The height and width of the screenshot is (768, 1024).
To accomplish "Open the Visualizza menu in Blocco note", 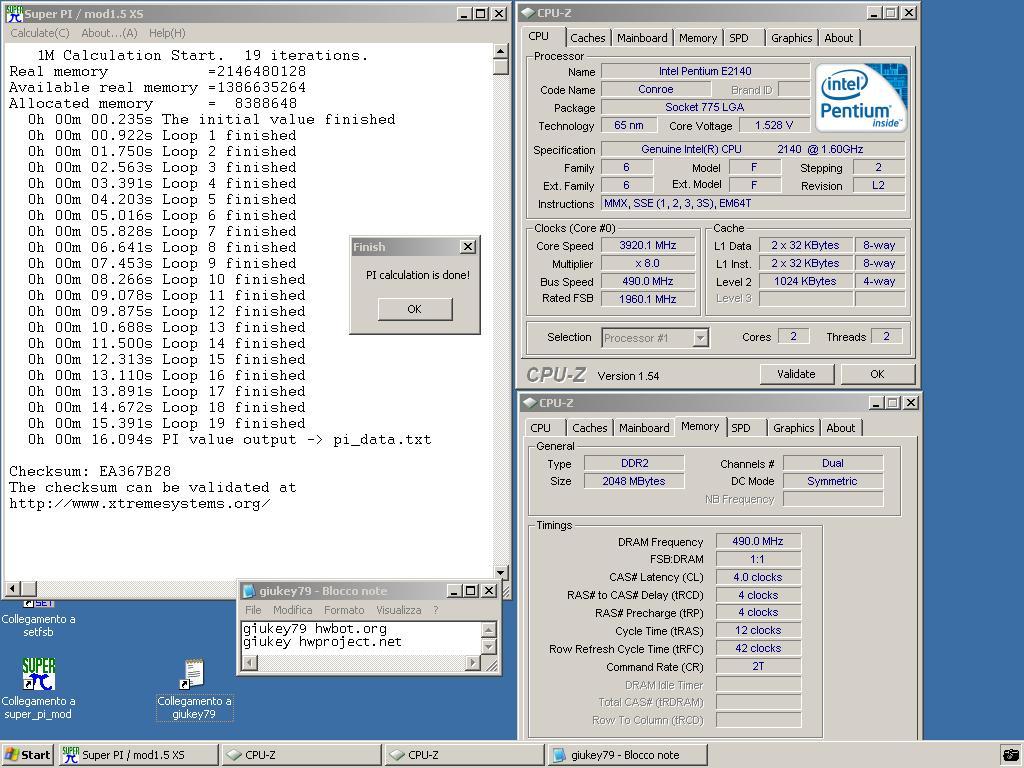I will pyautogui.click(x=398, y=610).
